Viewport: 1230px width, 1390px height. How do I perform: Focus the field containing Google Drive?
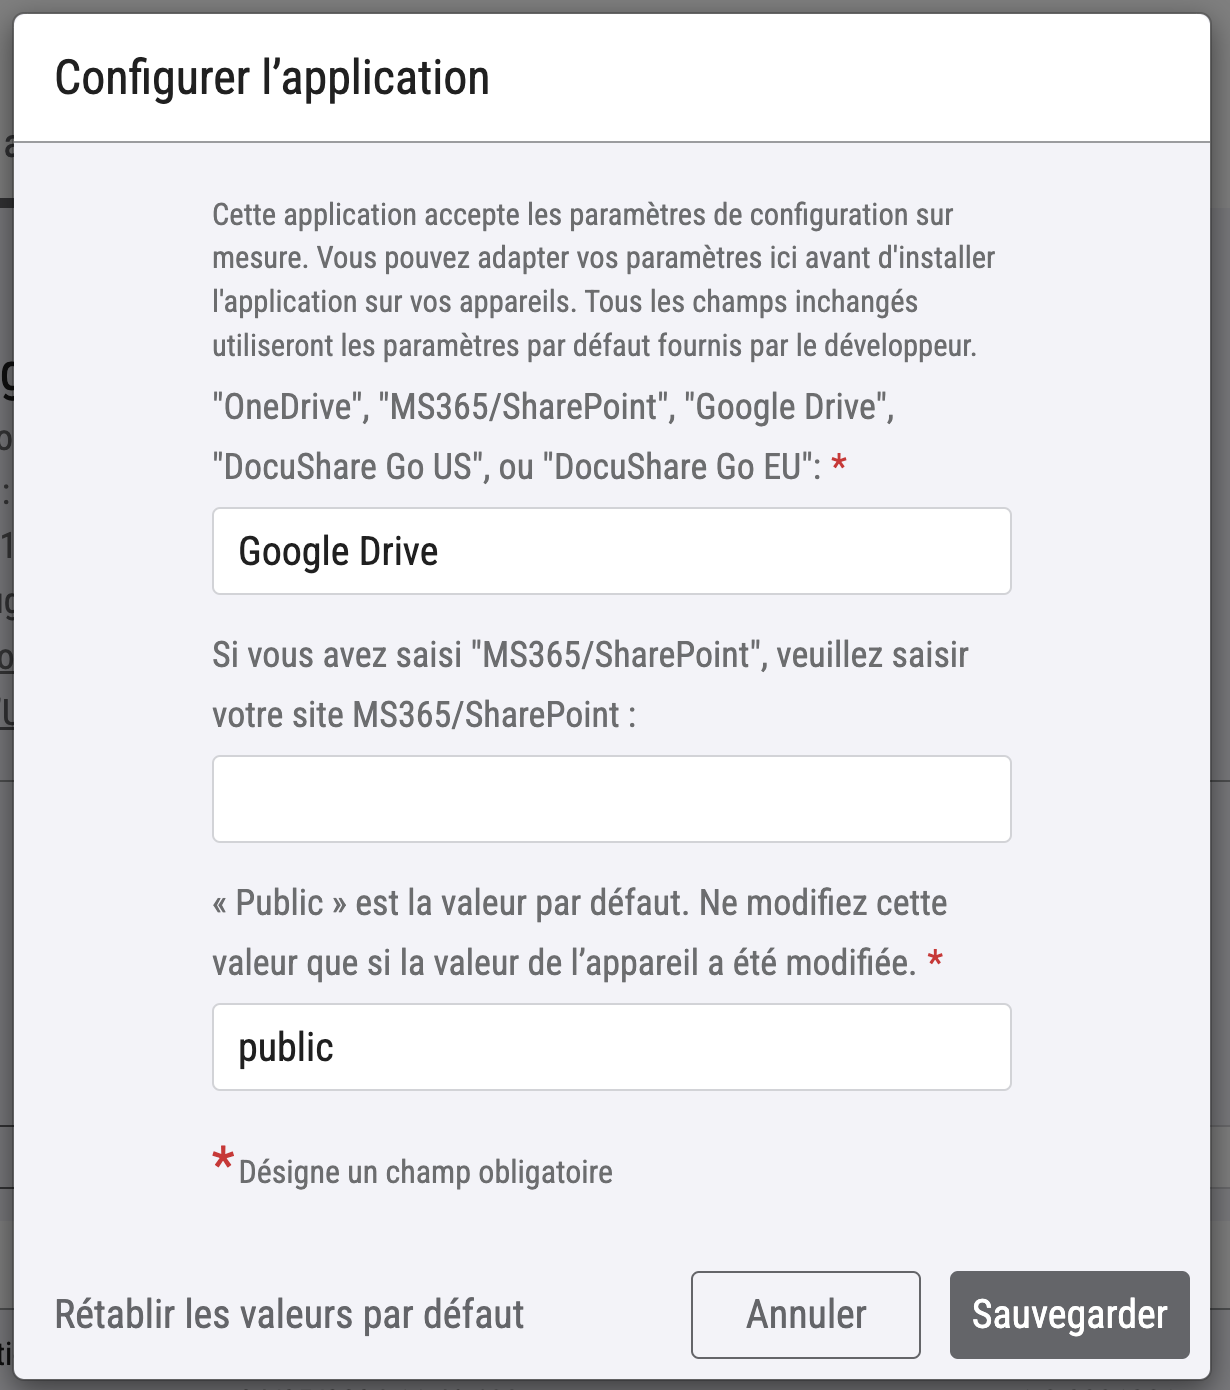tap(612, 551)
